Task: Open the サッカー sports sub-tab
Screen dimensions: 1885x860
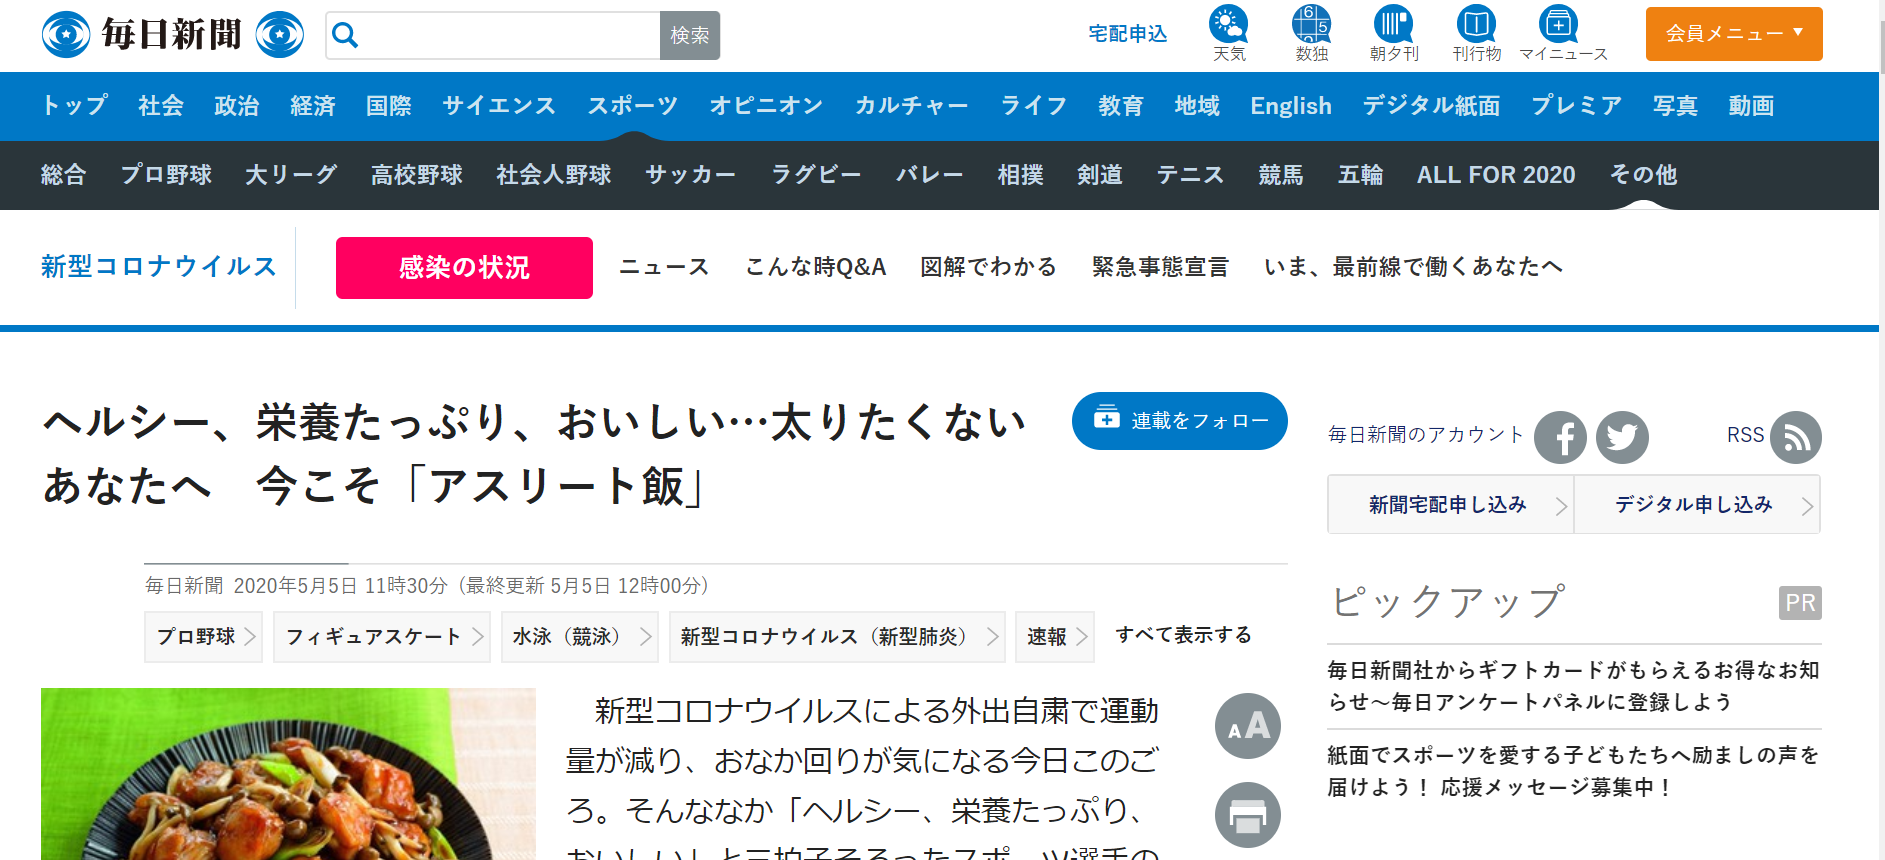Action: (x=691, y=175)
